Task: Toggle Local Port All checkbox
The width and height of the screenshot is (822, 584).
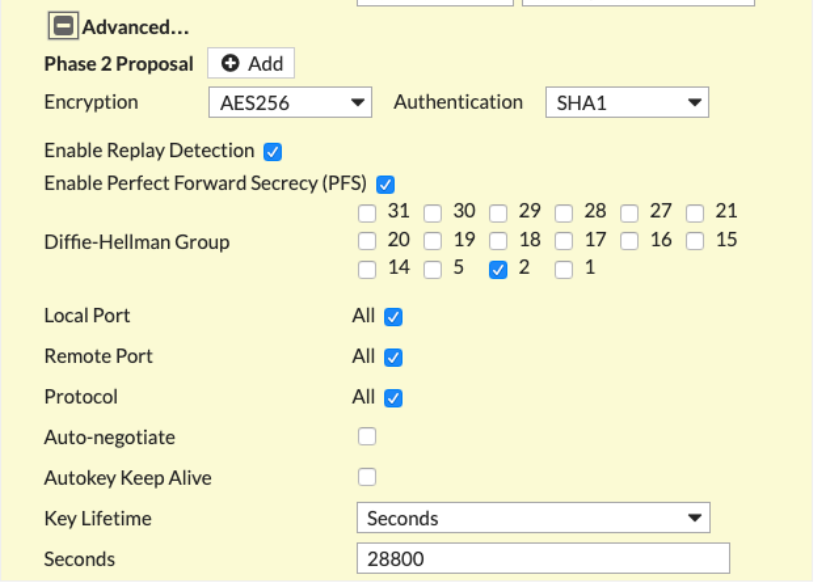Action: click(x=393, y=317)
